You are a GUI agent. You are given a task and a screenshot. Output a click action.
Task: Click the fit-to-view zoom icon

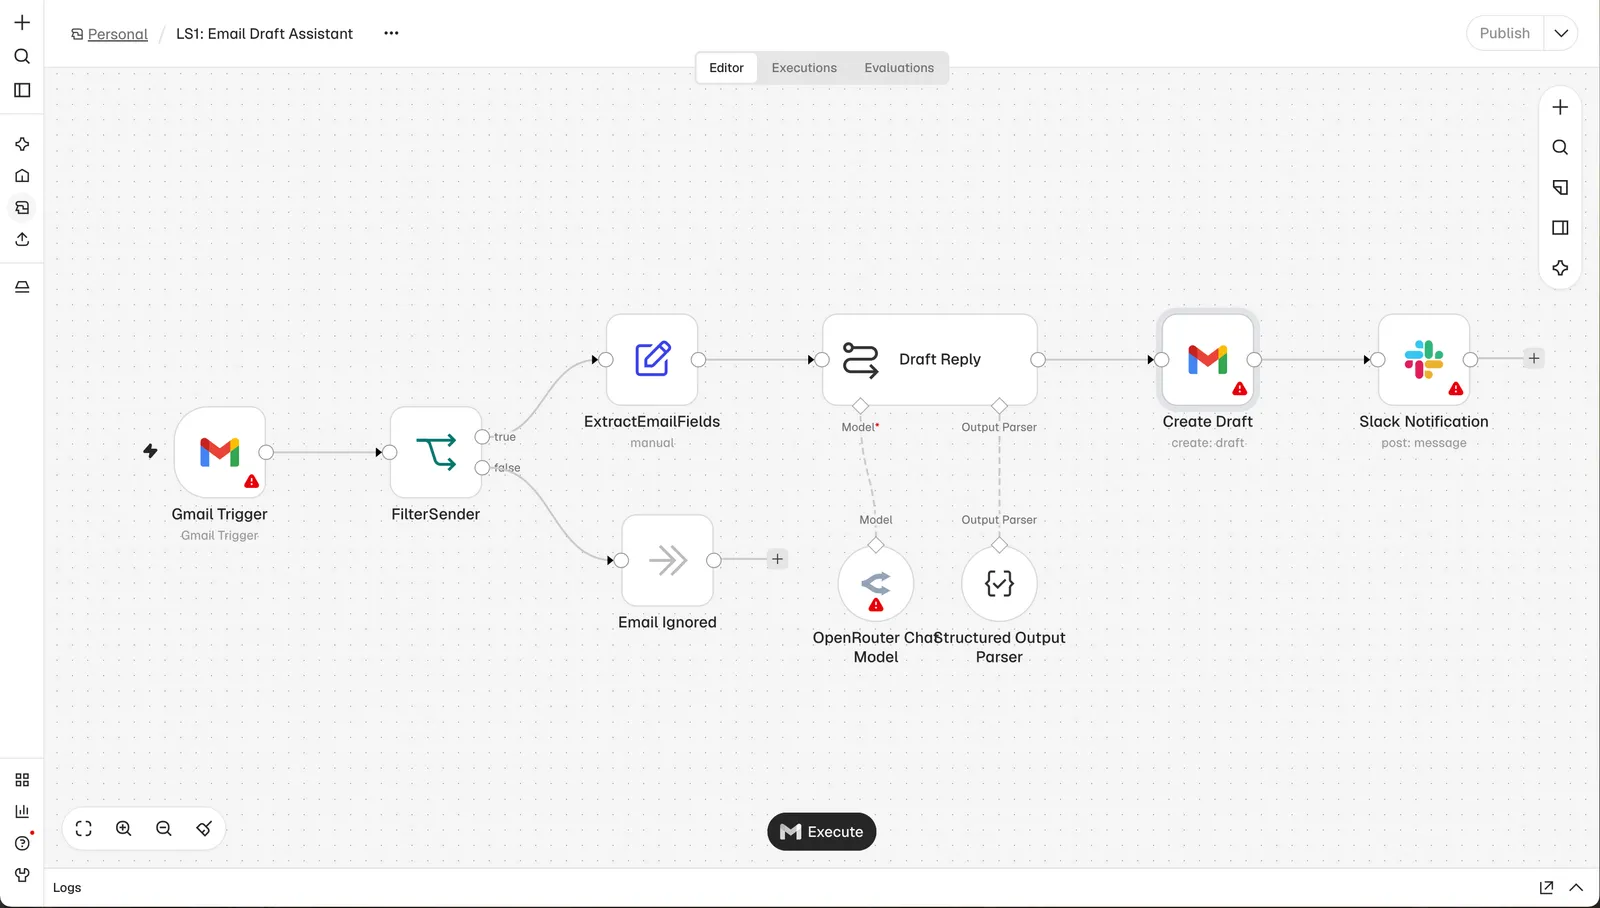[84, 828]
